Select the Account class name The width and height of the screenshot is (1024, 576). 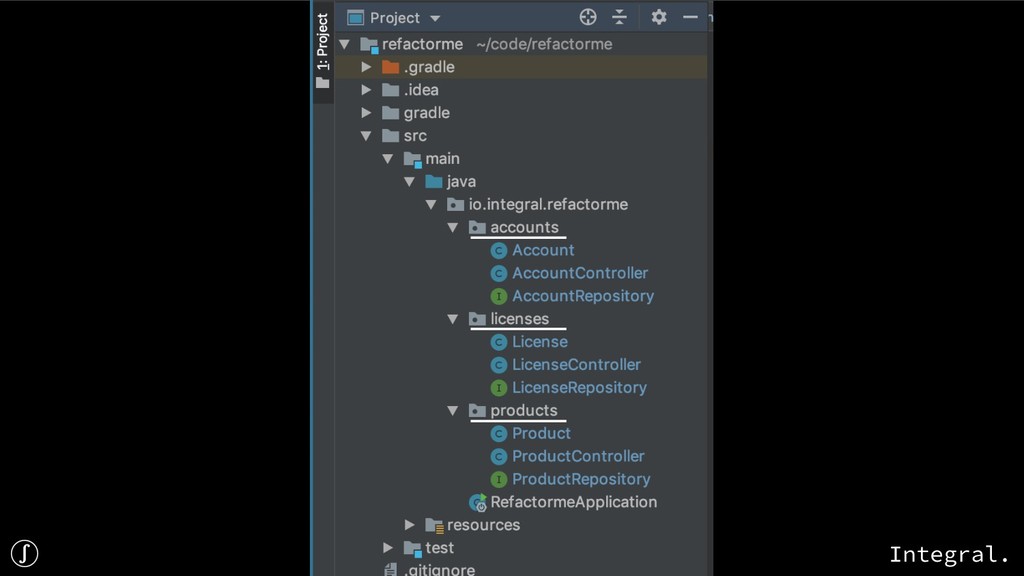click(x=543, y=250)
